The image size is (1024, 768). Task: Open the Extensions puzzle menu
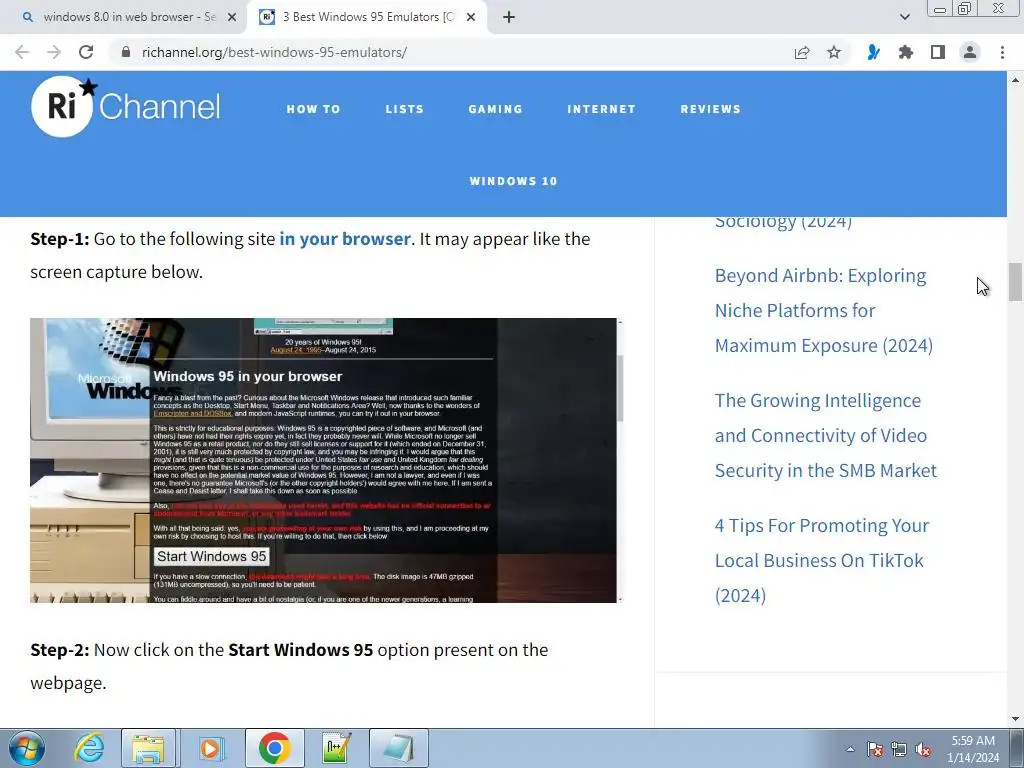point(905,52)
